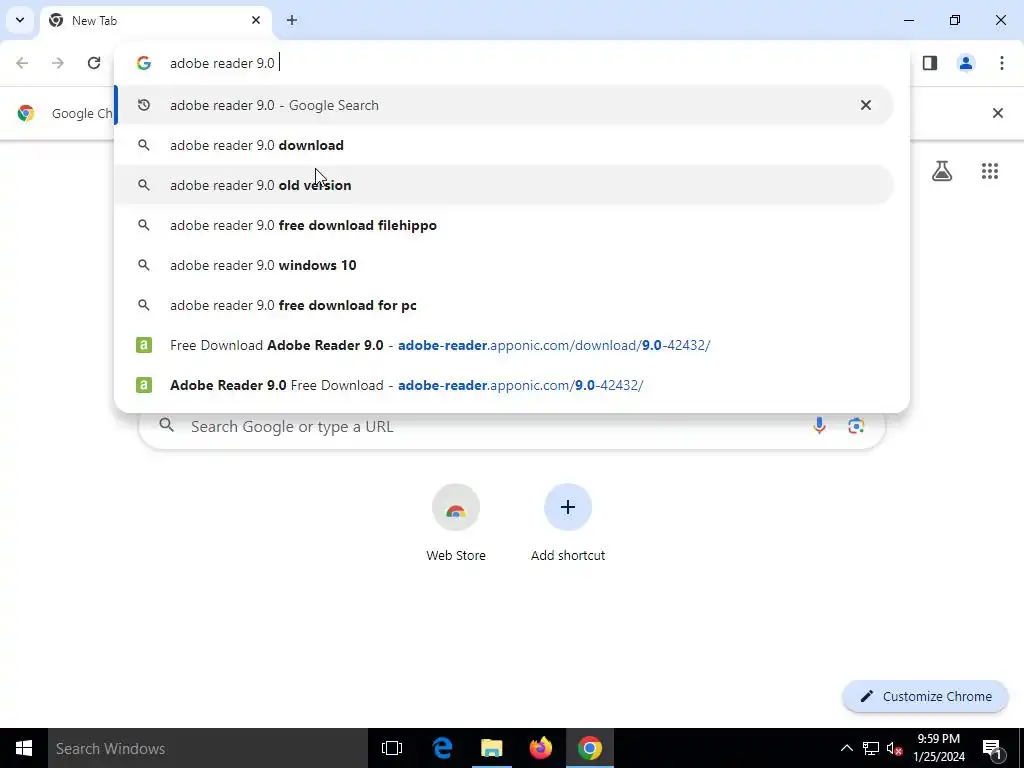The width and height of the screenshot is (1024, 768).
Task: Click history clock icon of first suggestion
Action: (x=144, y=105)
